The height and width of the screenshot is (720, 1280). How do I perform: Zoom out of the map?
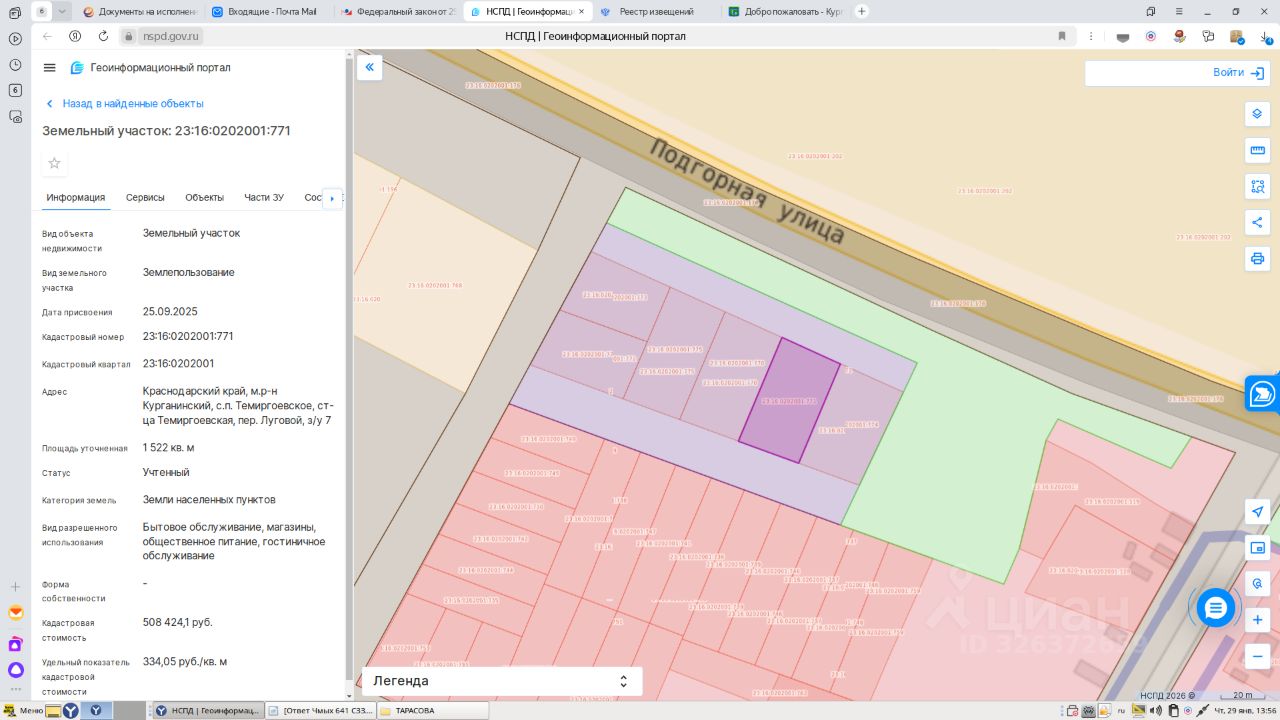click(1258, 655)
